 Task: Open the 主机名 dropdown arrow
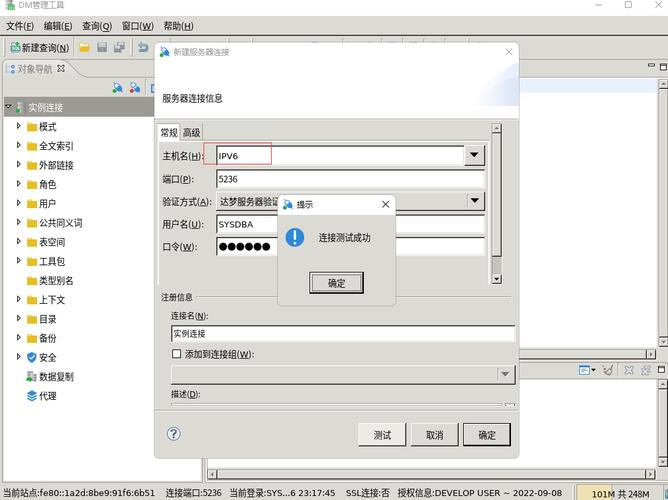tap(474, 155)
